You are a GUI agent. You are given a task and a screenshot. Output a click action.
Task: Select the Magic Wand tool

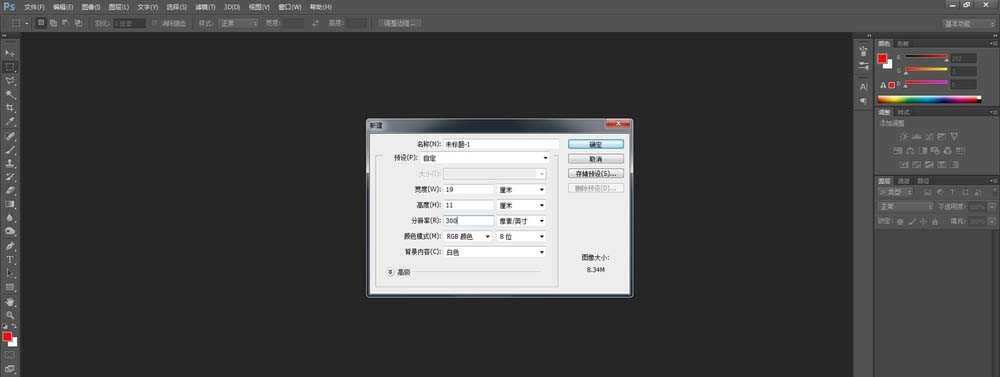10,94
